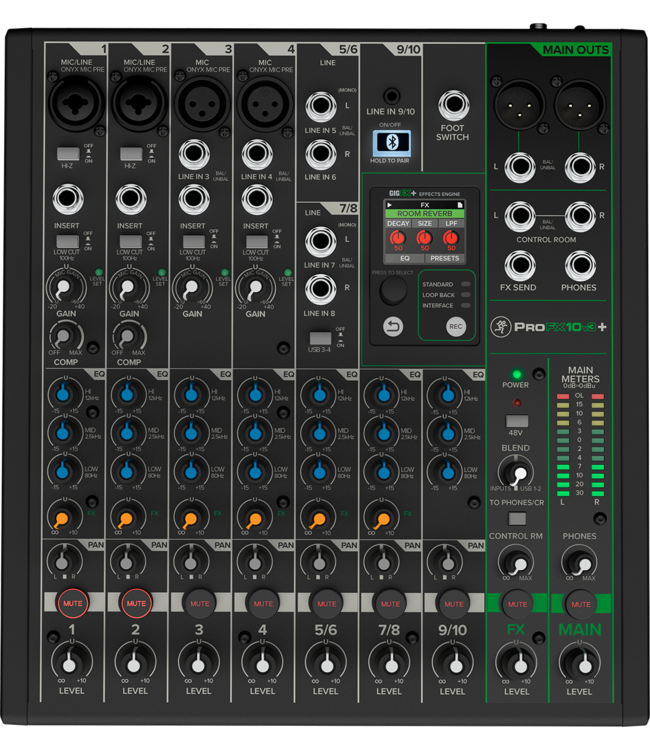This screenshot has height=750, width=650.
Task: Click the back arrow button on effects engine
Action: pos(393,327)
